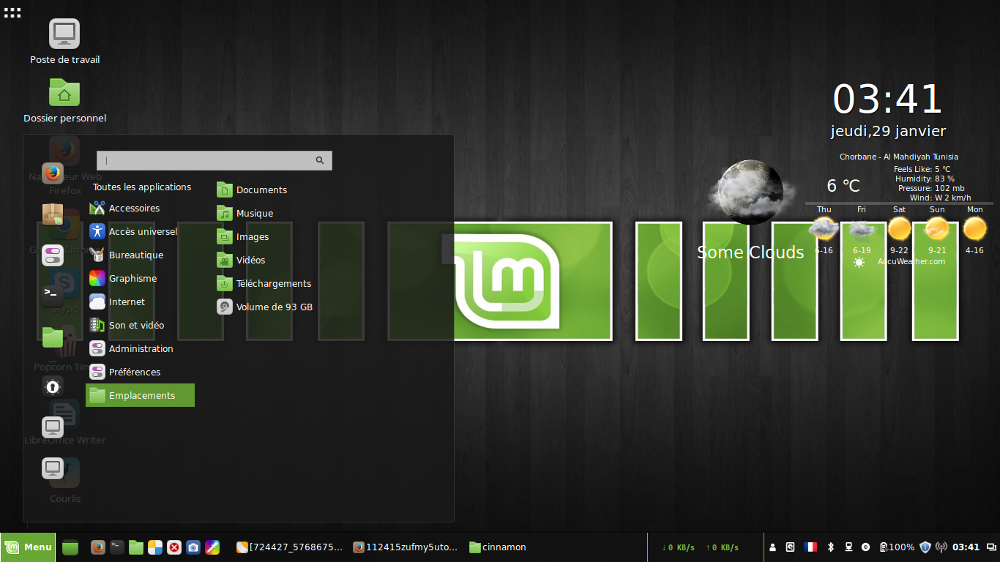The image size is (1000, 562).
Task: Select Toutes les applications
Action: pyautogui.click(x=142, y=187)
